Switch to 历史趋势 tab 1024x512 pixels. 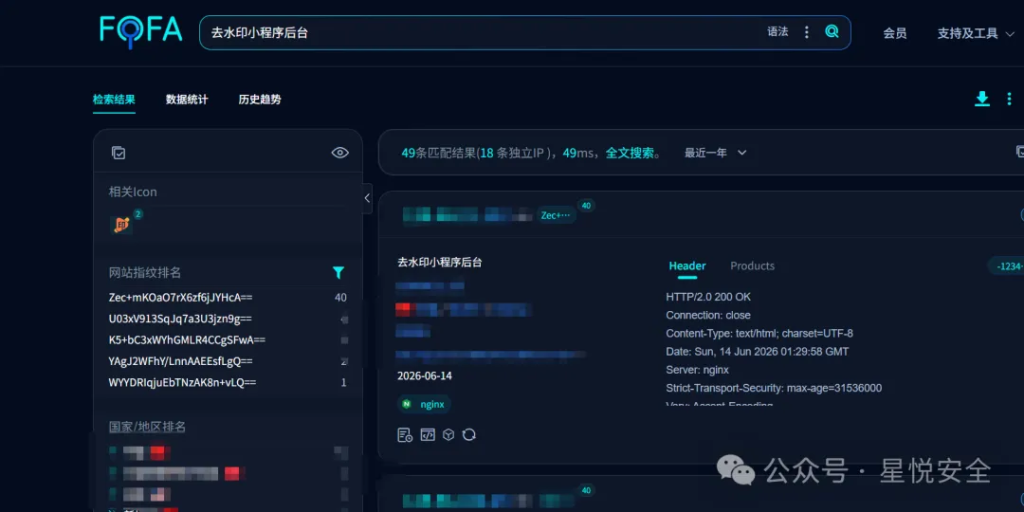tap(260, 100)
